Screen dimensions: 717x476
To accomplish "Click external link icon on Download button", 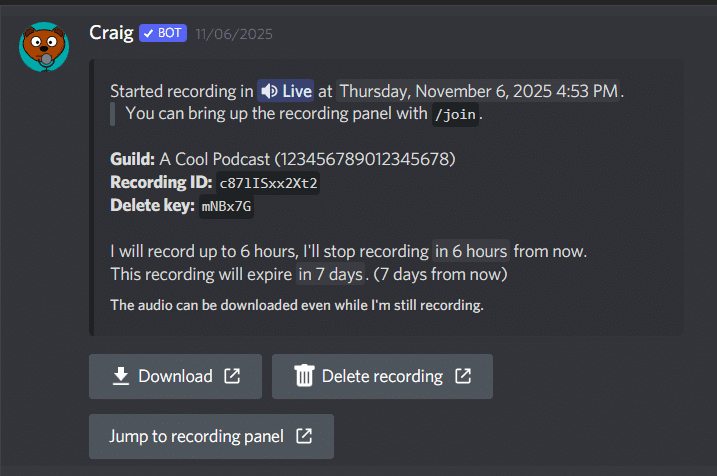I will pyautogui.click(x=232, y=376).
